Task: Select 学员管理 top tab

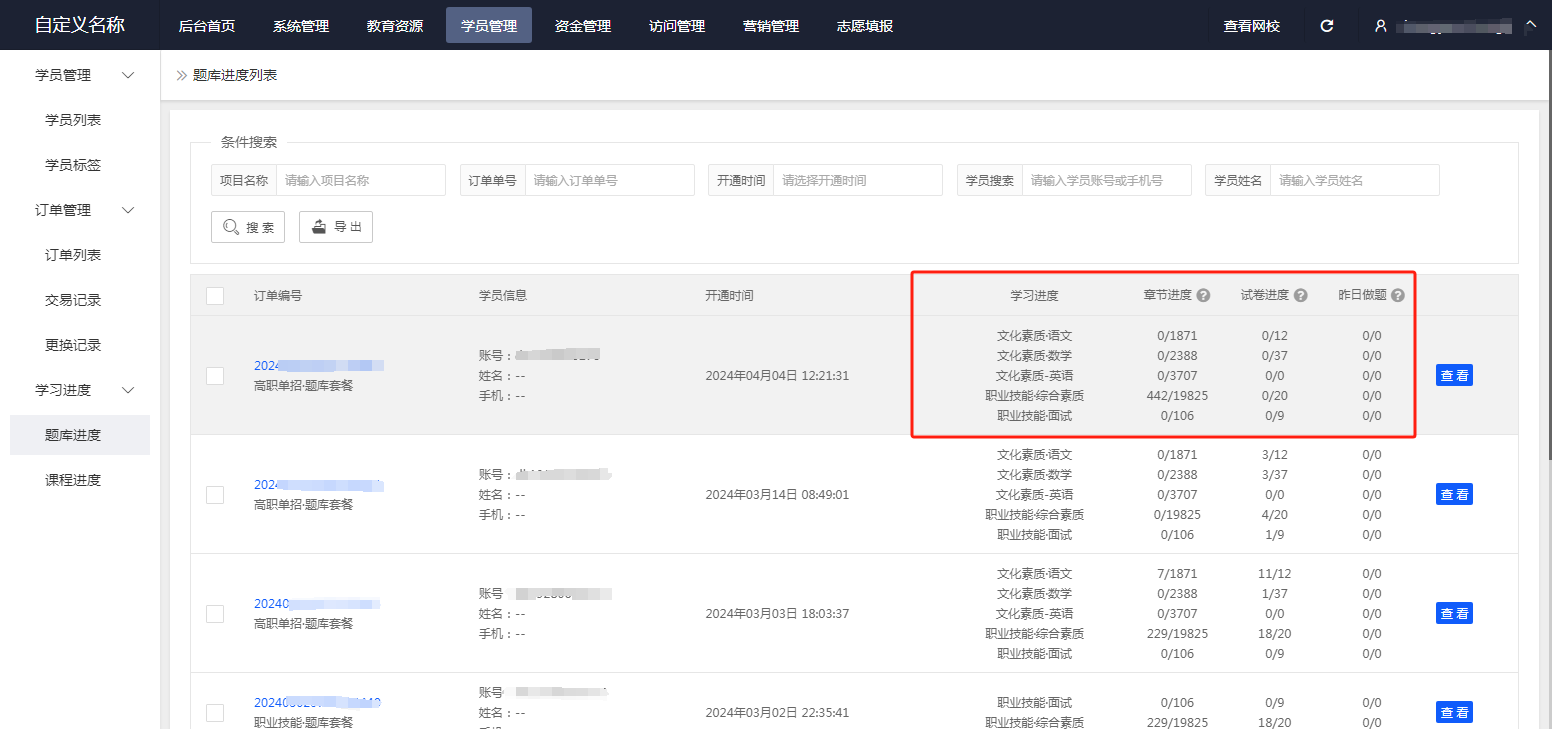Action: pyautogui.click(x=489, y=26)
